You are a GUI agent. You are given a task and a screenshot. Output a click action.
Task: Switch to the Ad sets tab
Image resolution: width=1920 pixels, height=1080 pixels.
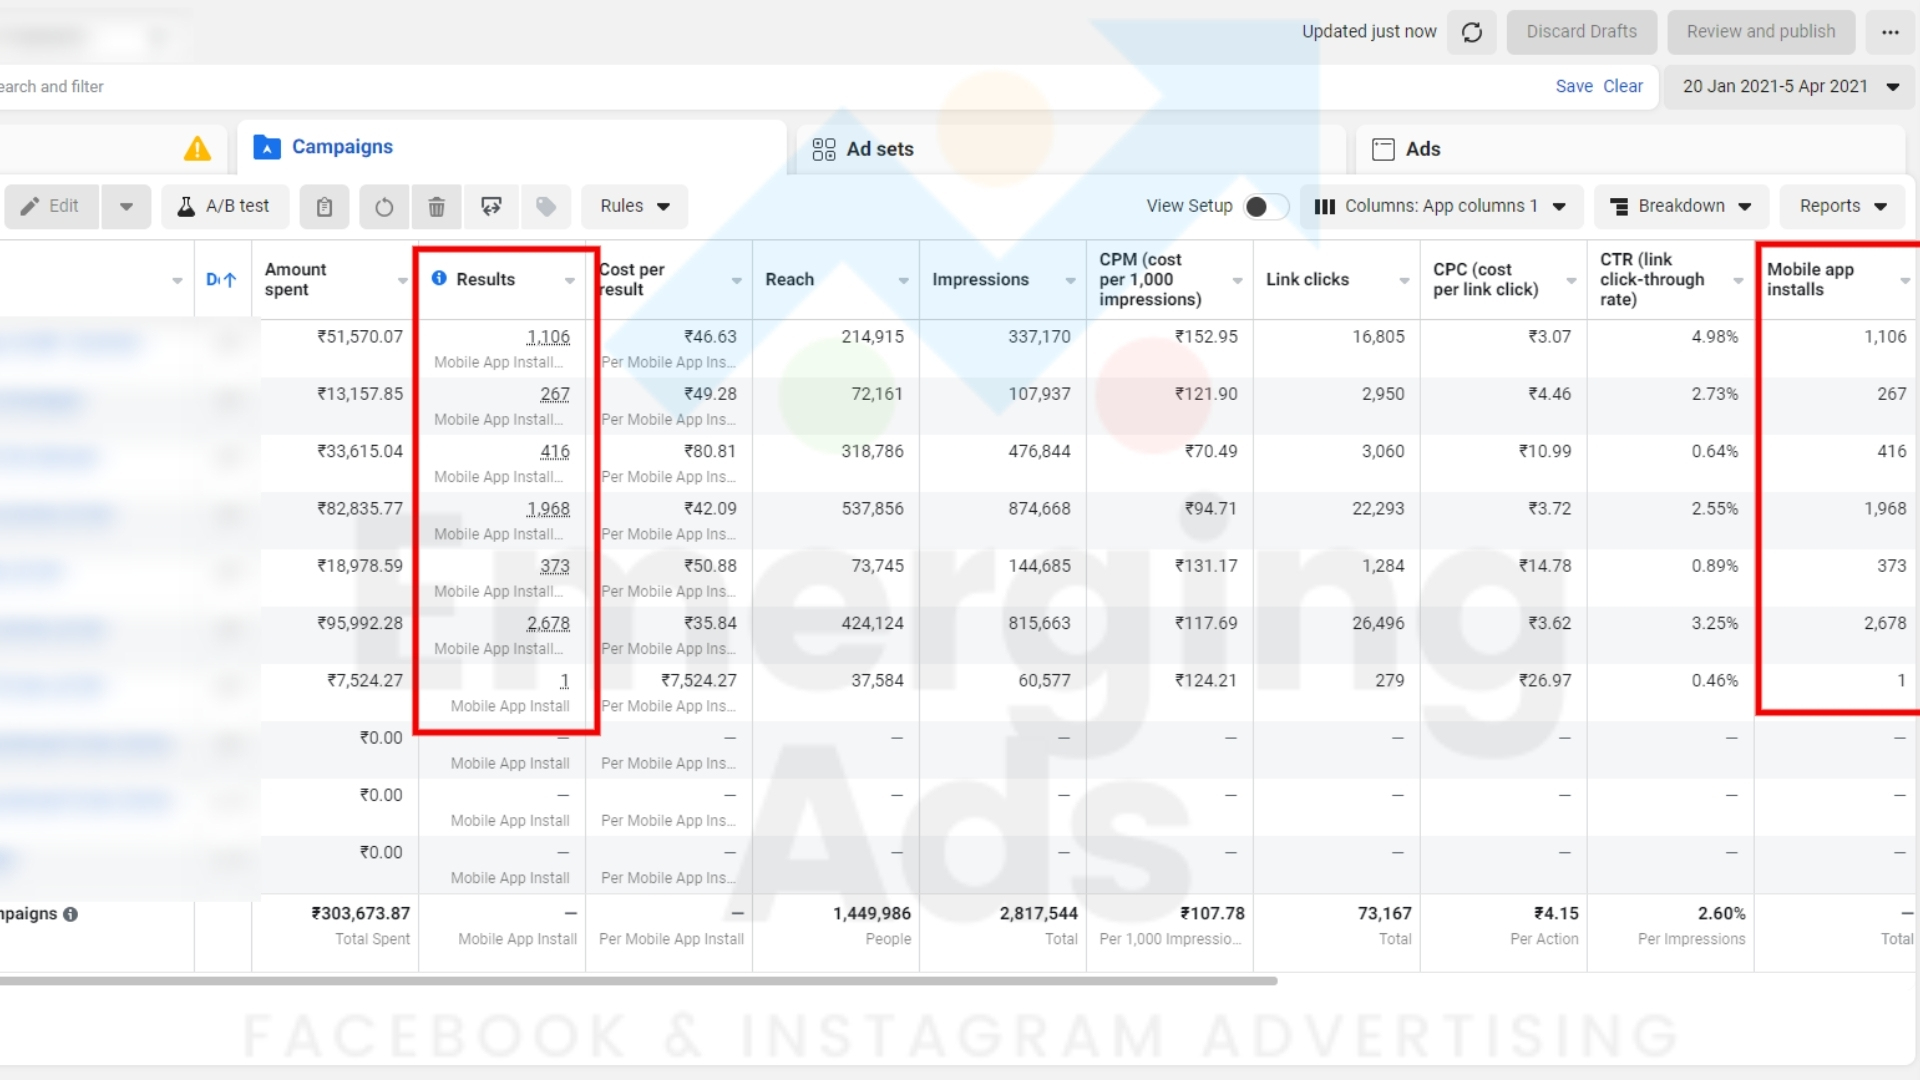tap(879, 149)
